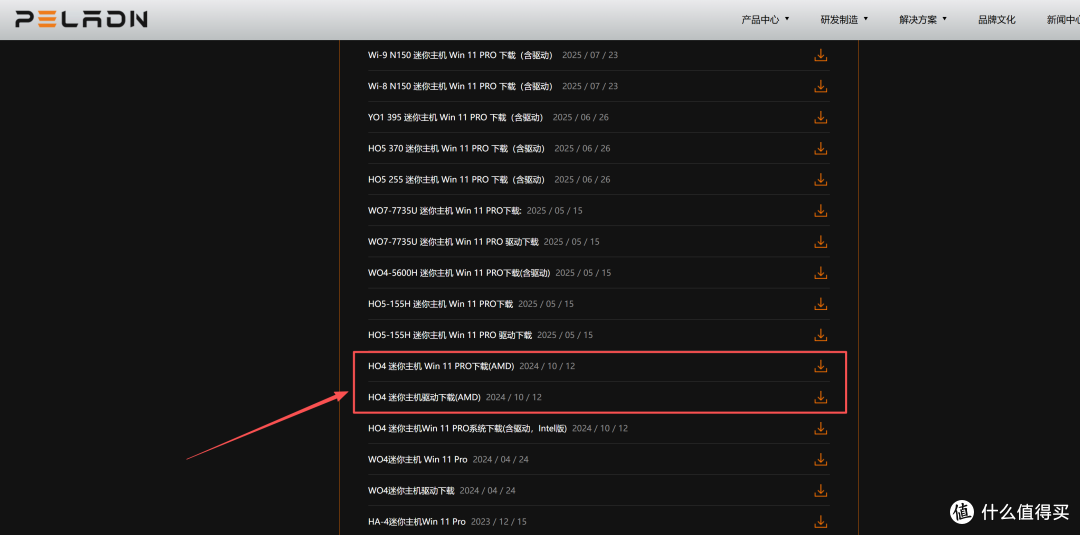The height and width of the screenshot is (535, 1080).
Task: Click date 2024 / 04 / 24 on WO4 Win 11 Pro row
Action: pyautogui.click(x=501, y=459)
